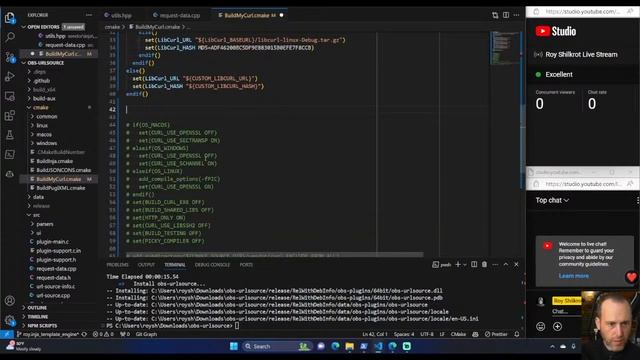Expand the windows folder
Screen dimensions: 640x360
tap(47, 143)
